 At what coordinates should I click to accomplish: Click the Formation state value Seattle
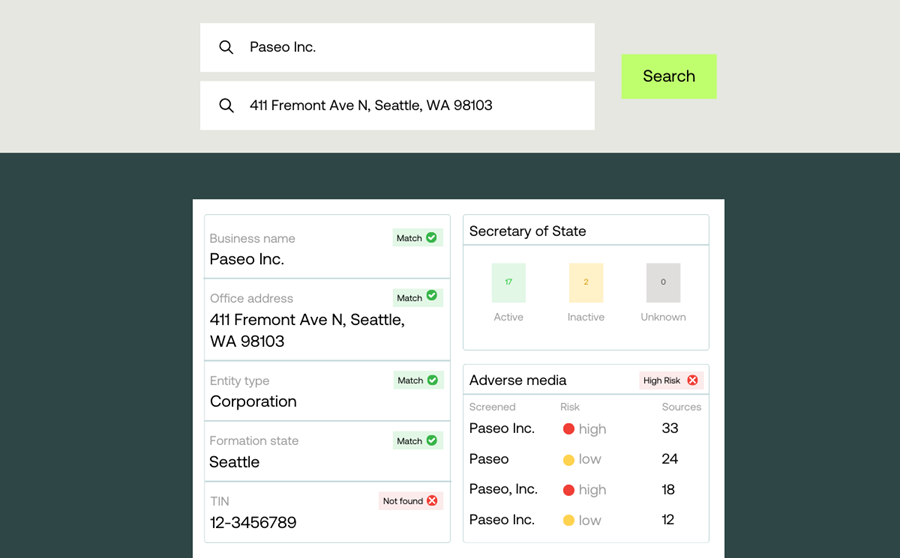pyautogui.click(x=234, y=462)
